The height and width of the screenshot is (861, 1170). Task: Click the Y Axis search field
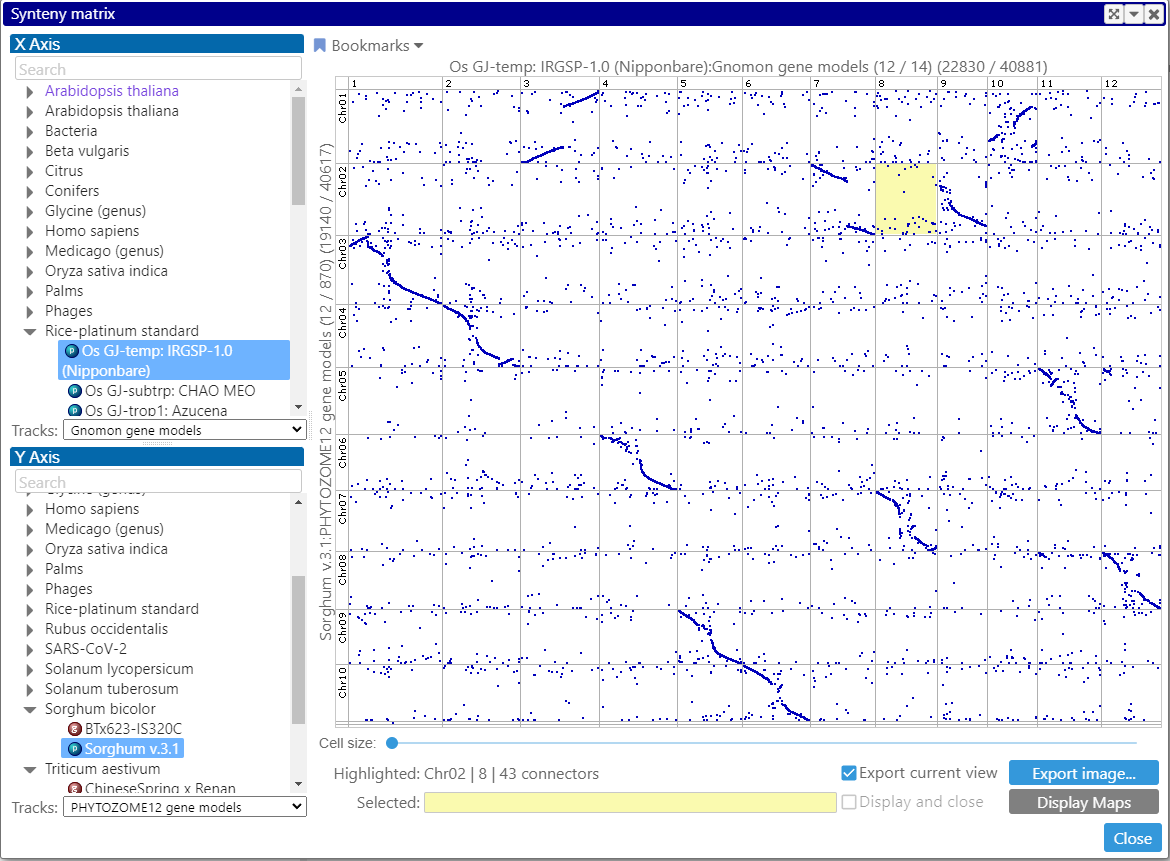158,482
